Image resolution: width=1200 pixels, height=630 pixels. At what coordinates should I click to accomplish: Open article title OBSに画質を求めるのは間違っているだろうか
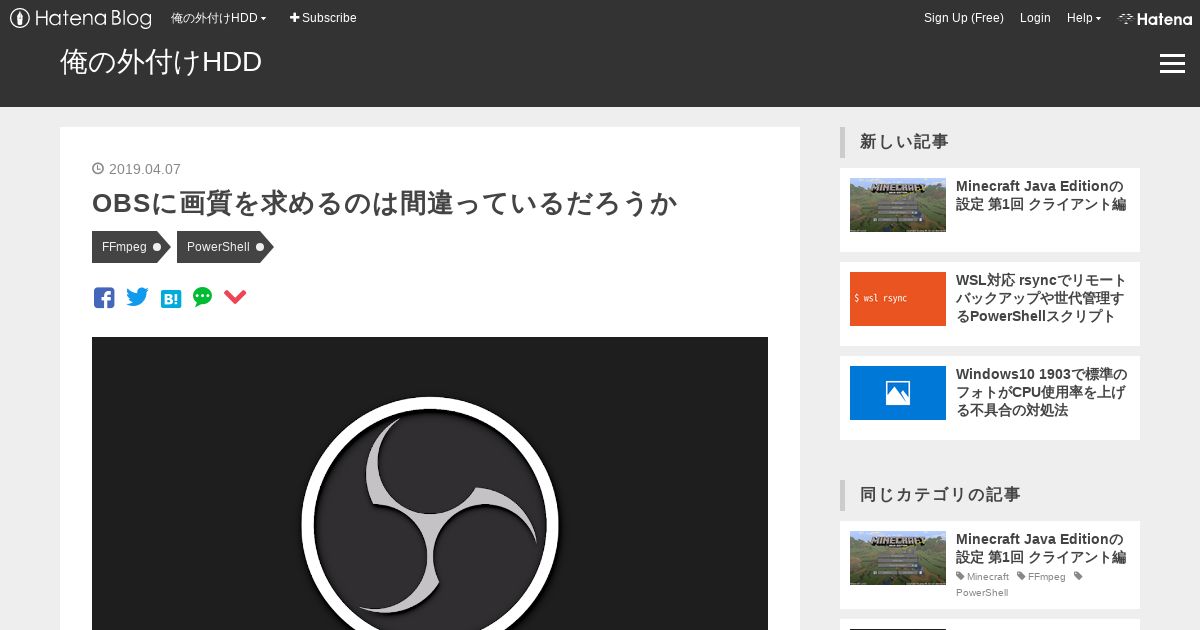point(385,203)
